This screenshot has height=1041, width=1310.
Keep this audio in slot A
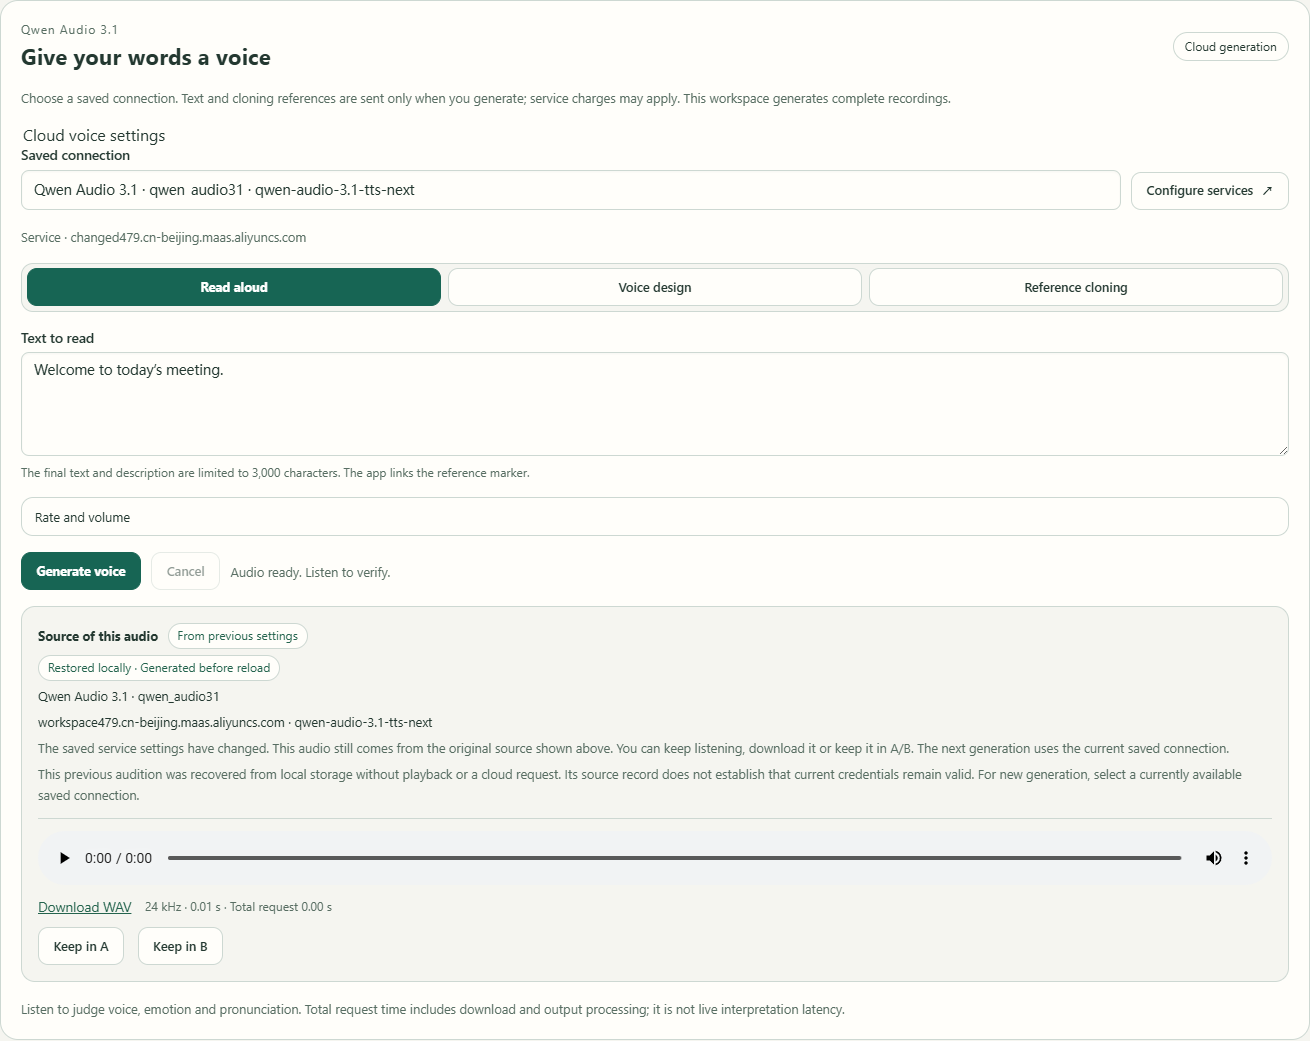[x=81, y=946]
